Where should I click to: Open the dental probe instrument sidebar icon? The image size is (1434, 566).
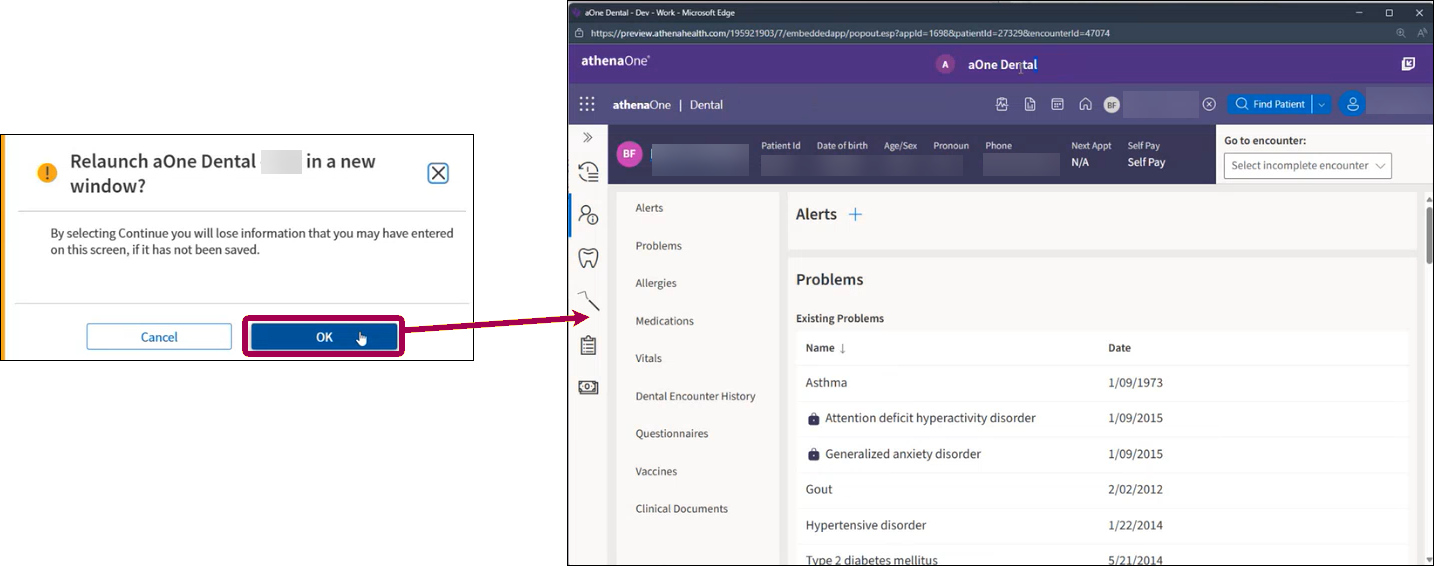coord(588,300)
